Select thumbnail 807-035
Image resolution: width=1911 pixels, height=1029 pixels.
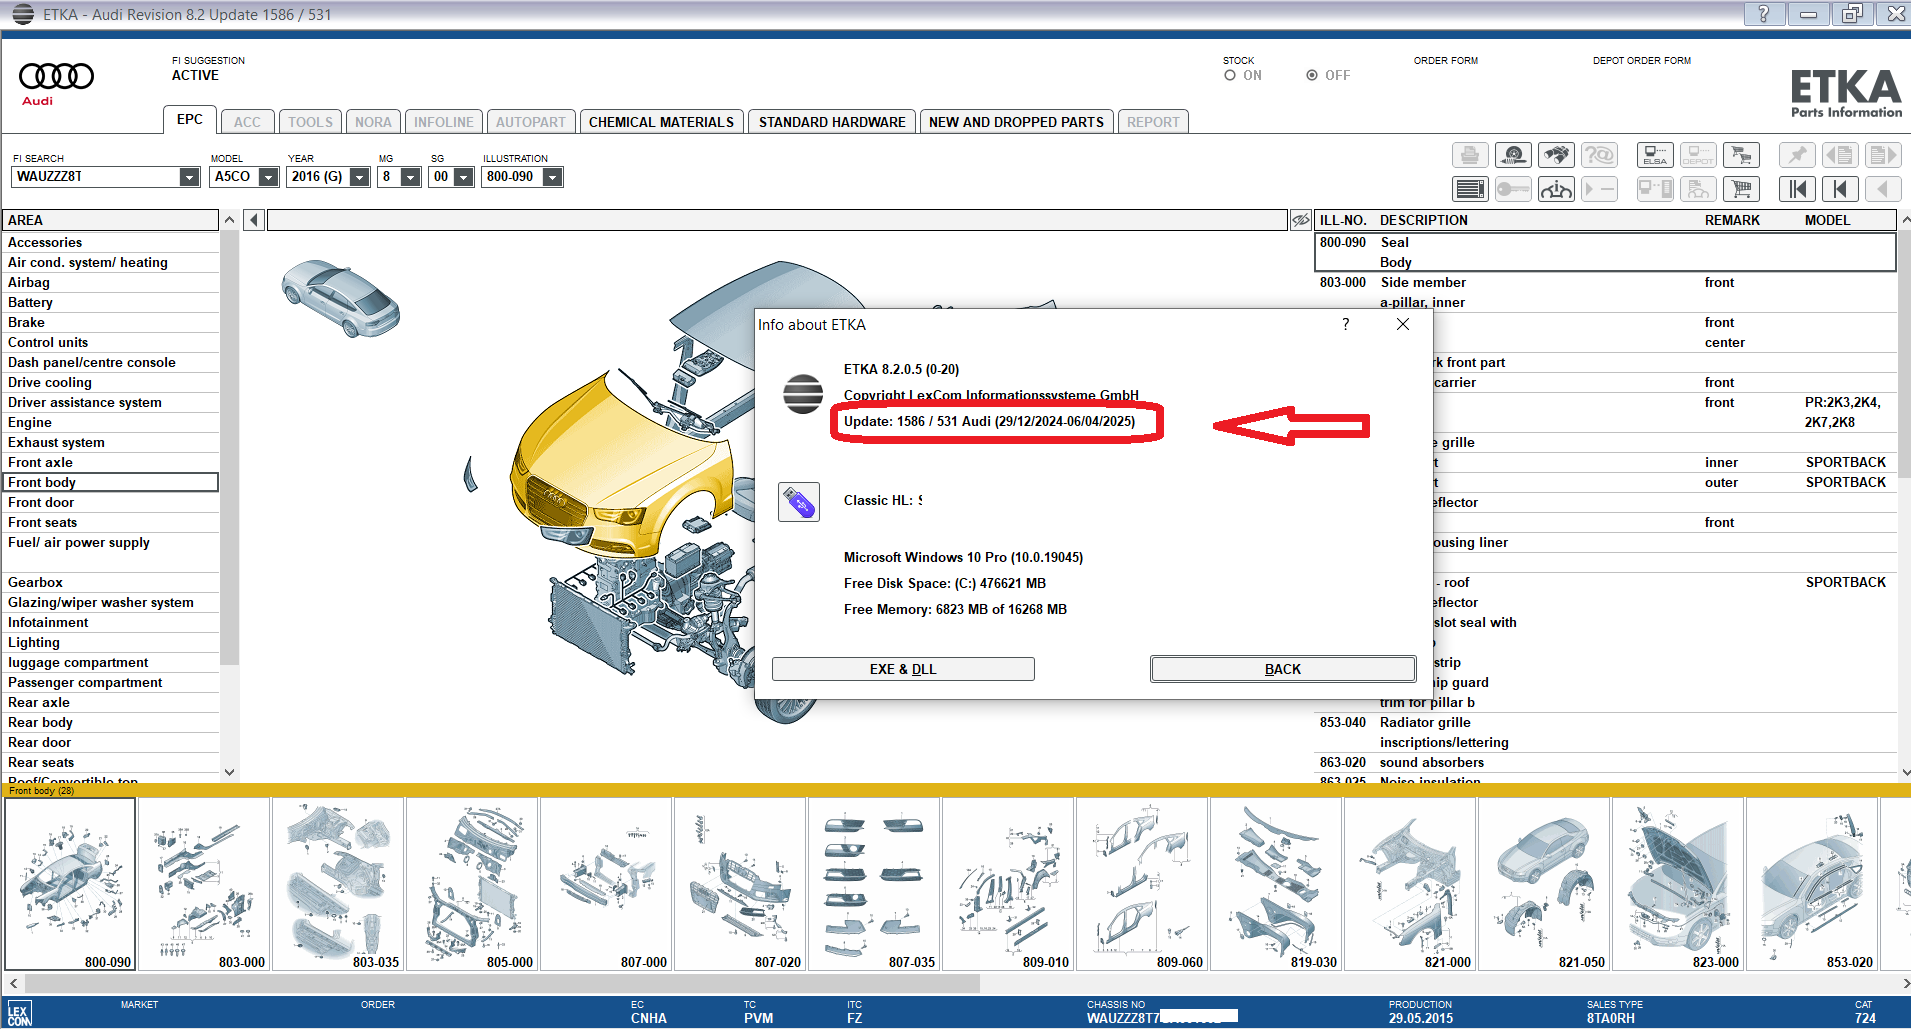tap(874, 884)
